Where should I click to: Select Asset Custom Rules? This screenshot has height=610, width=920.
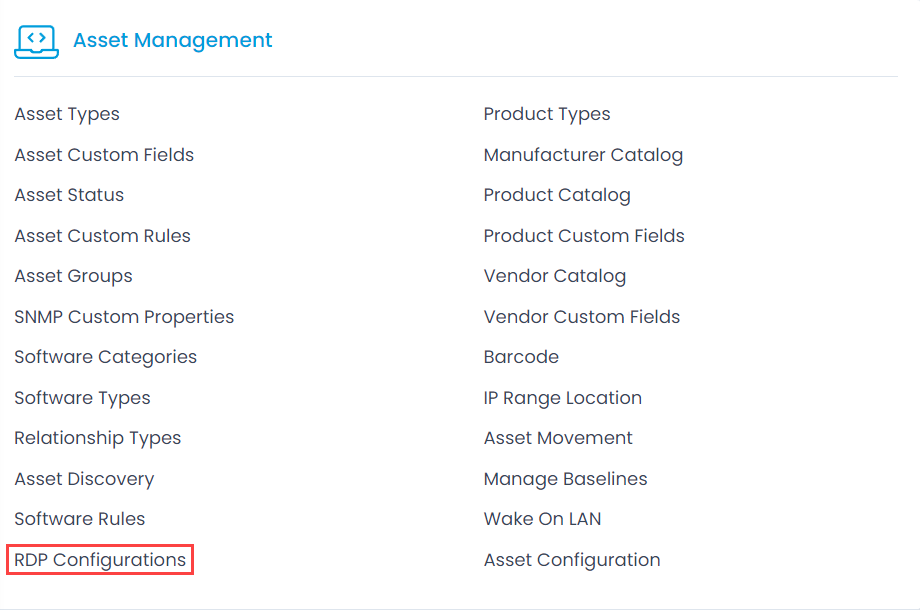tap(103, 236)
